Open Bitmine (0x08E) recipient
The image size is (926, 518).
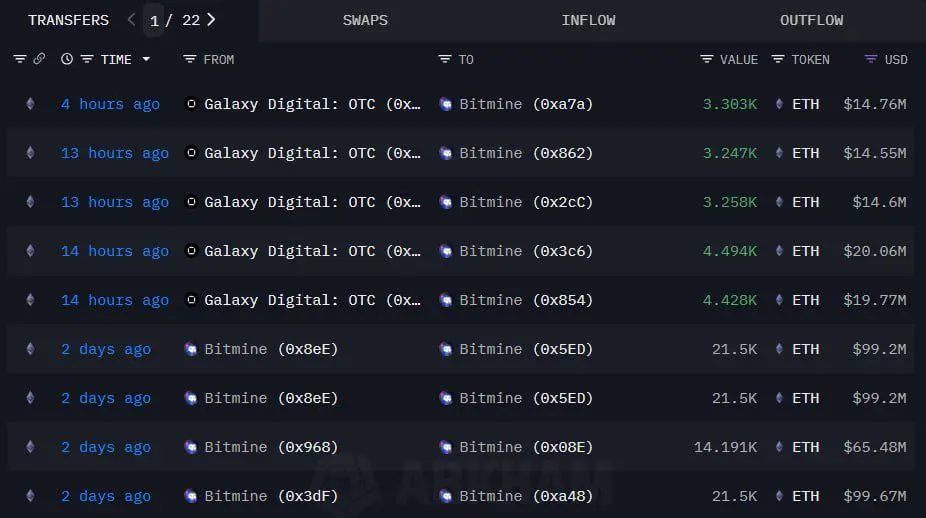[x=526, y=448]
